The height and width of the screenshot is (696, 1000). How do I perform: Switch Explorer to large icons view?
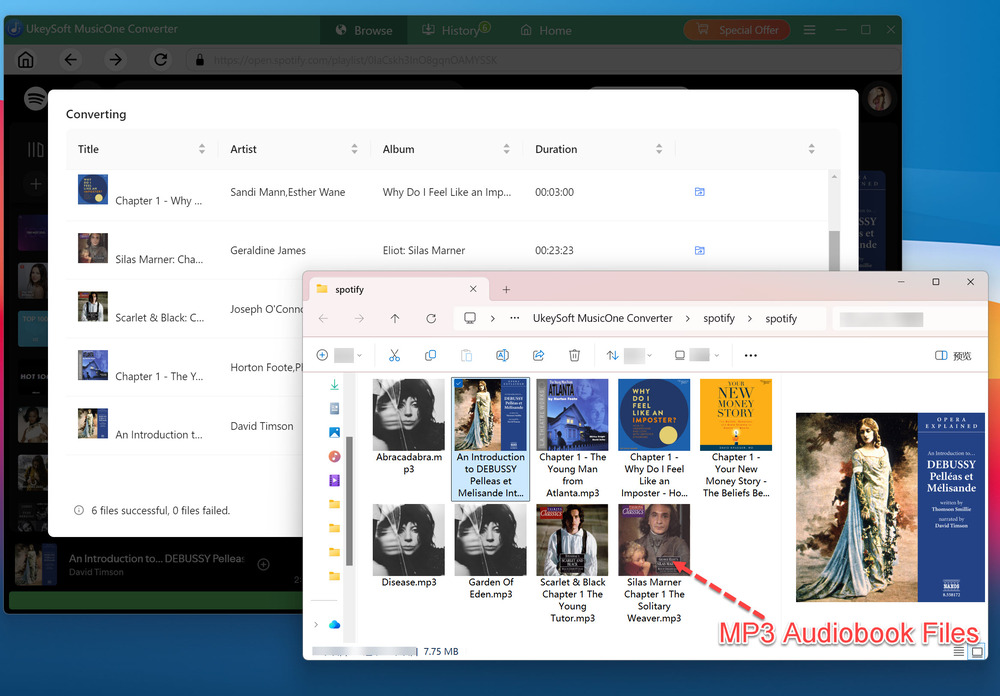[x=976, y=651]
